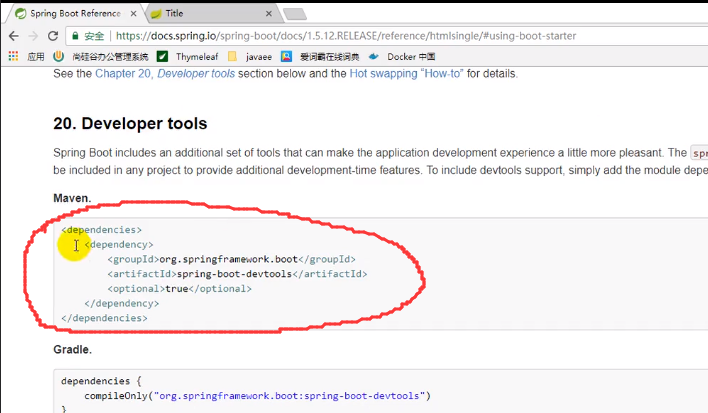Click the Gradle 'dependencies {' line
The height and width of the screenshot is (413, 708).
click(x=101, y=381)
